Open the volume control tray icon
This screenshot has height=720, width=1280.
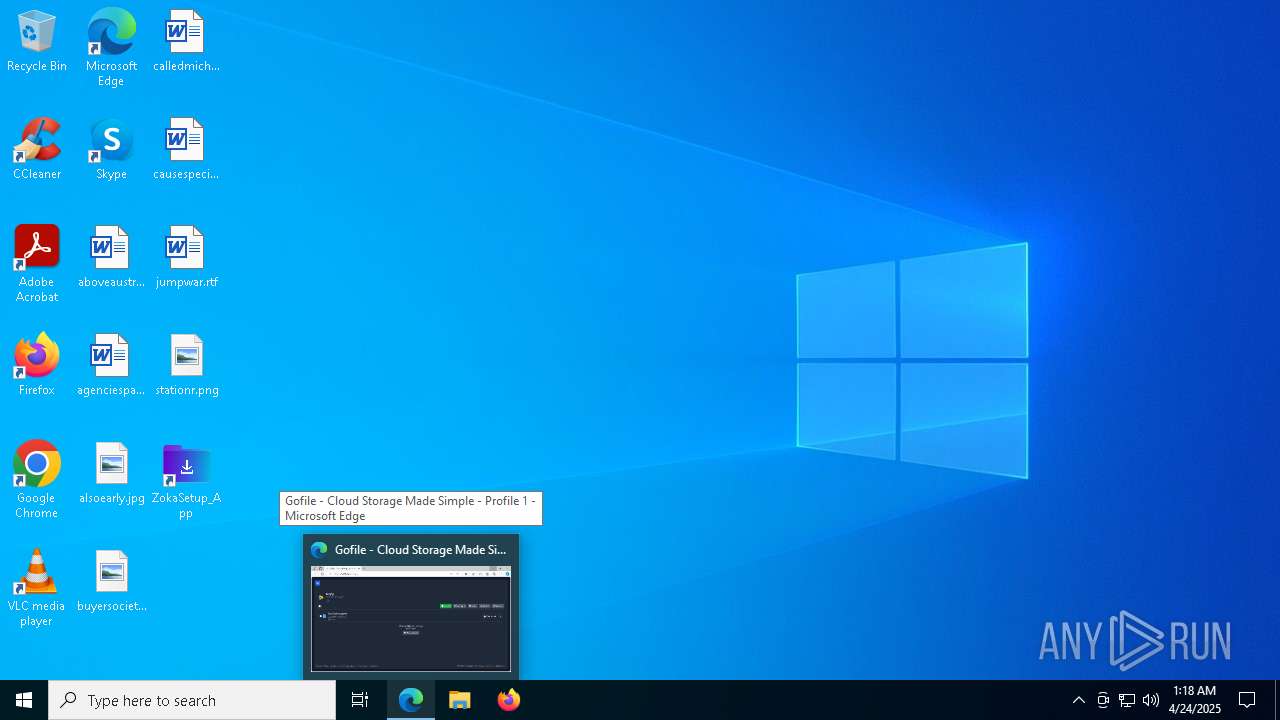coord(1151,700)
